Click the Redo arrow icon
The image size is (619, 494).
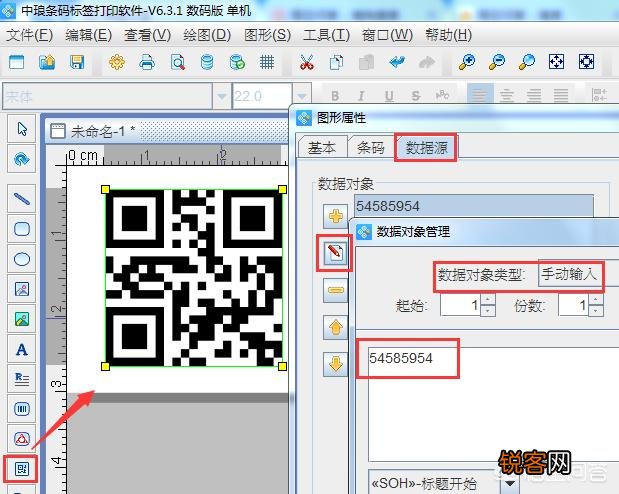coord(427,62)
